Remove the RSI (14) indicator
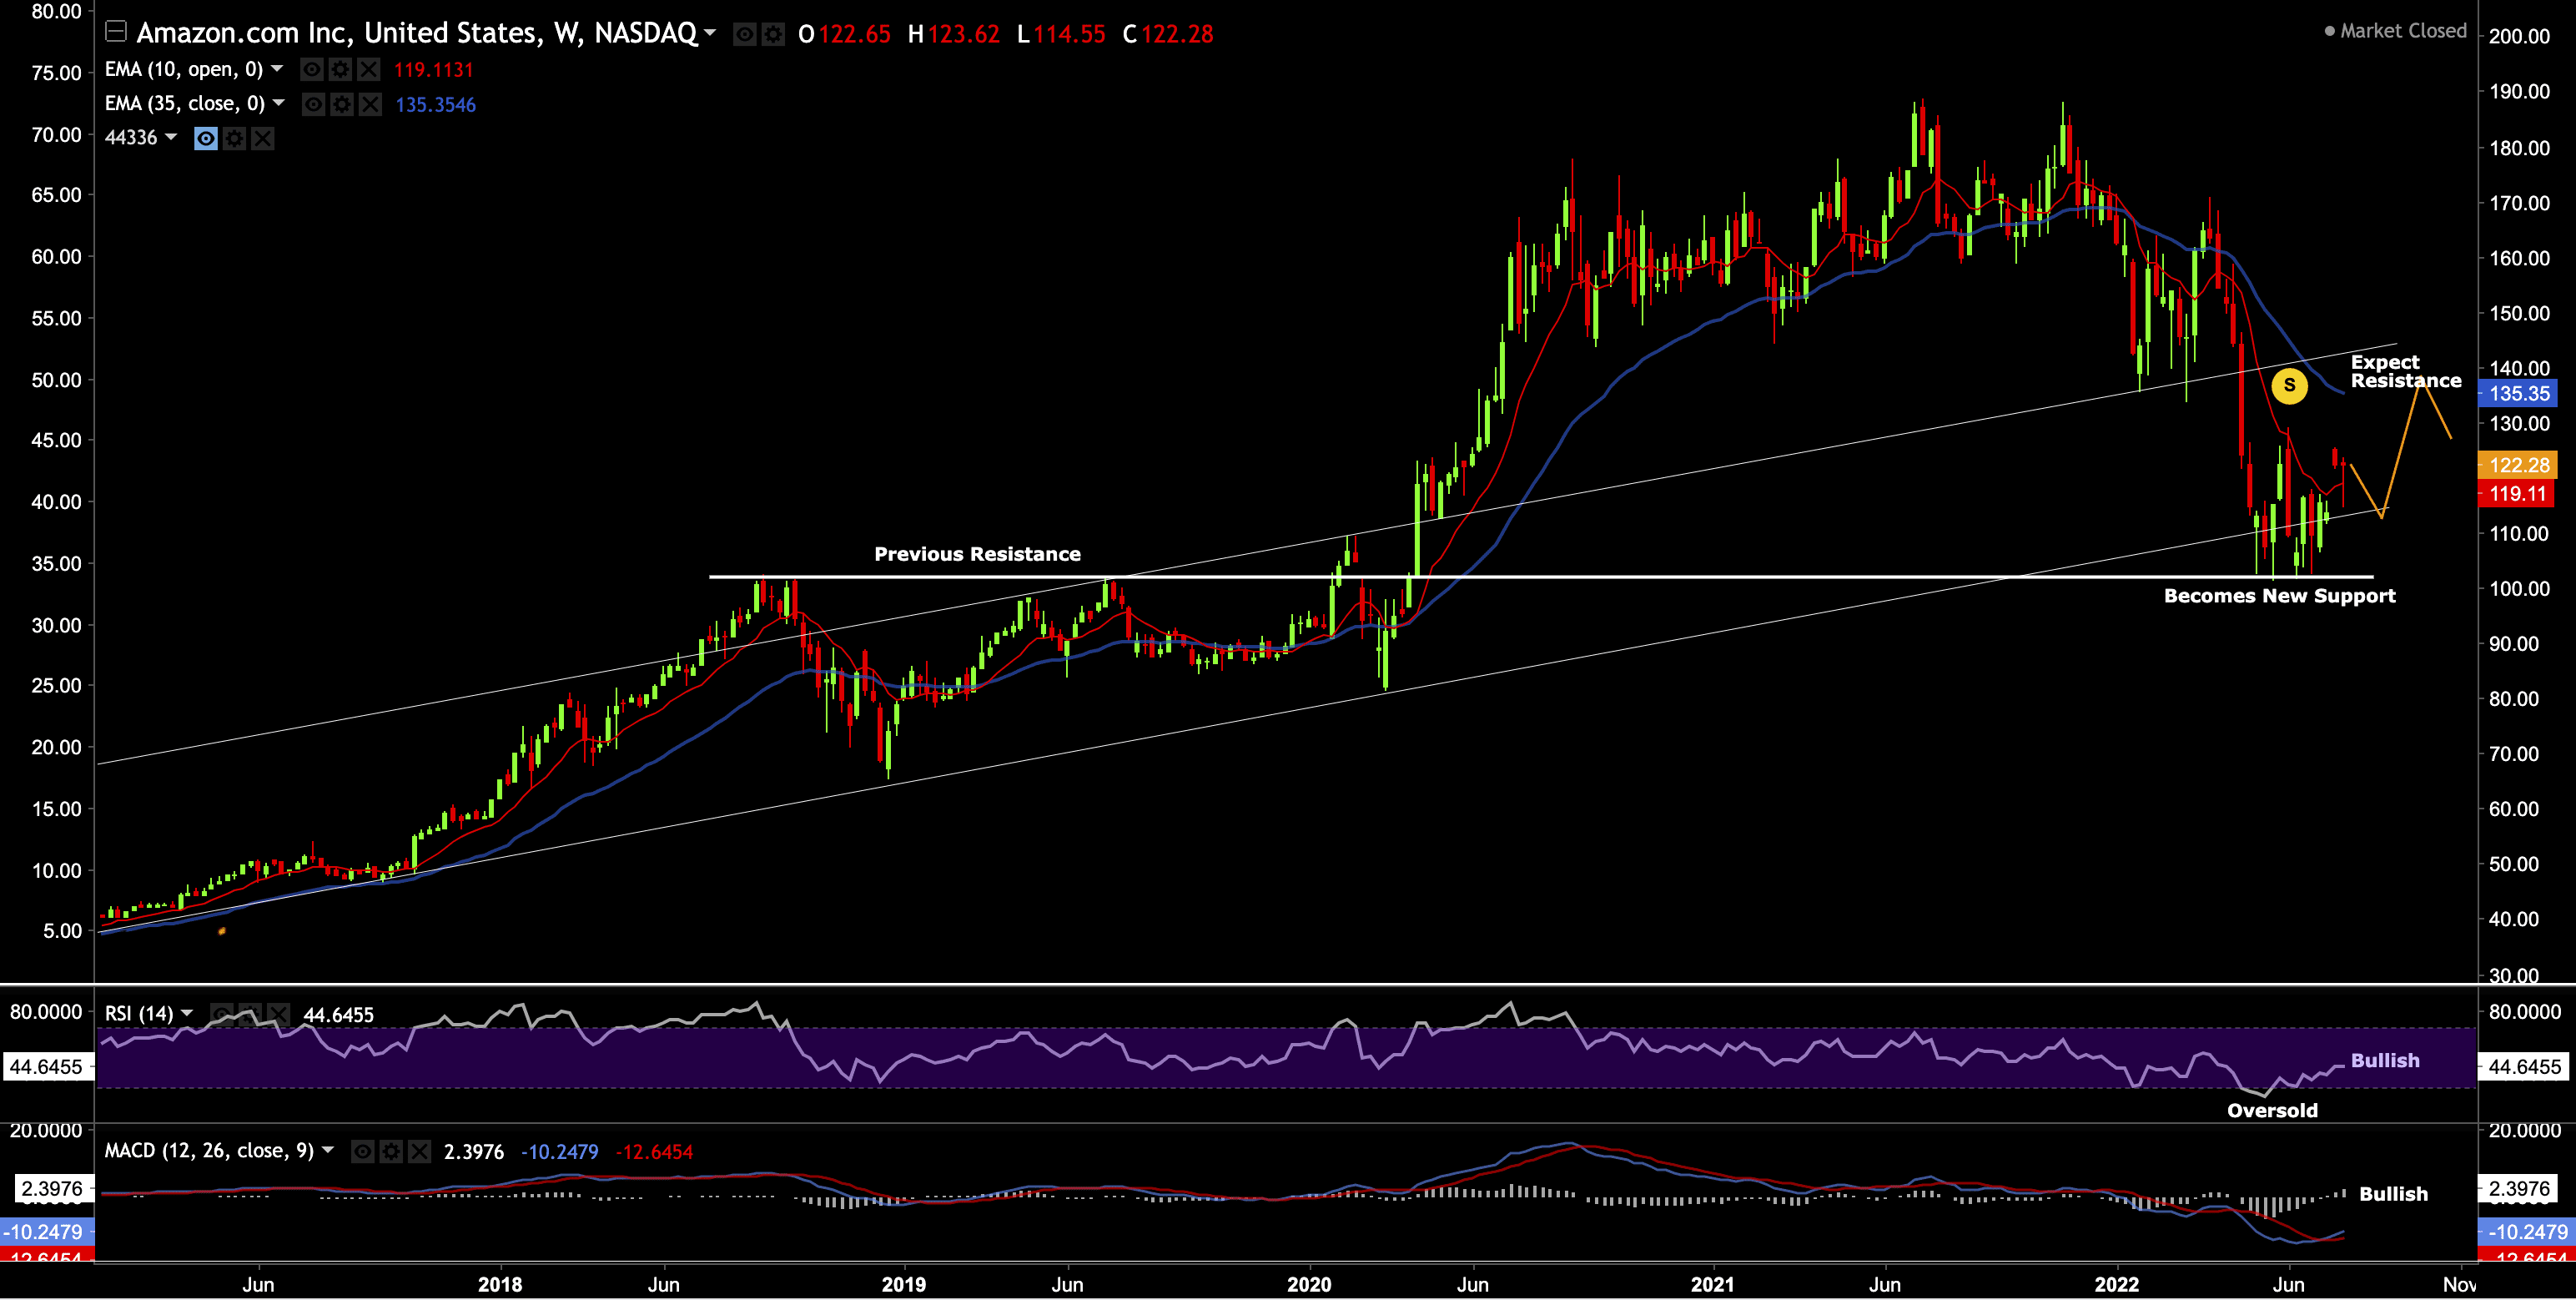Screen dimensions: 2576x1300 [x=279, y=1014]
